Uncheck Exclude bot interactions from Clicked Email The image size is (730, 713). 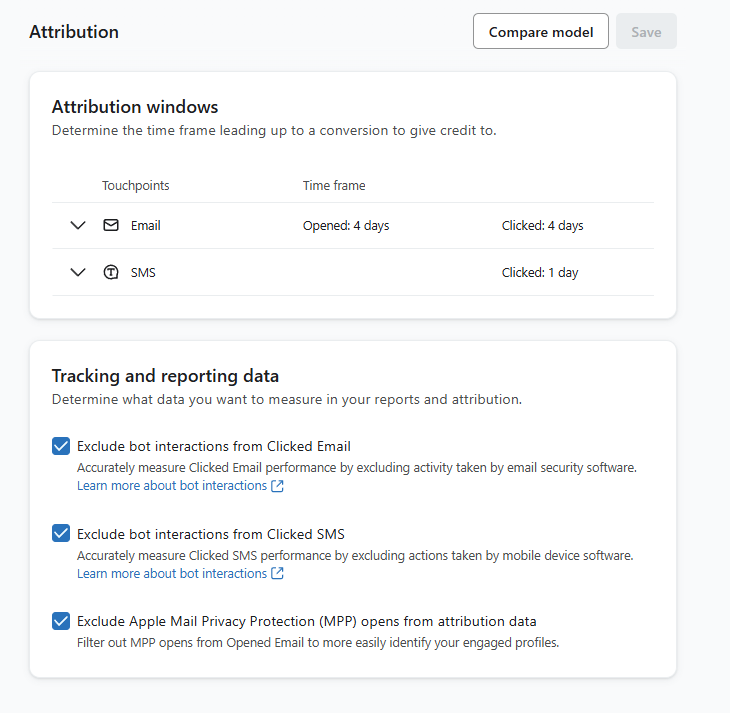click(x=61, y=446)
